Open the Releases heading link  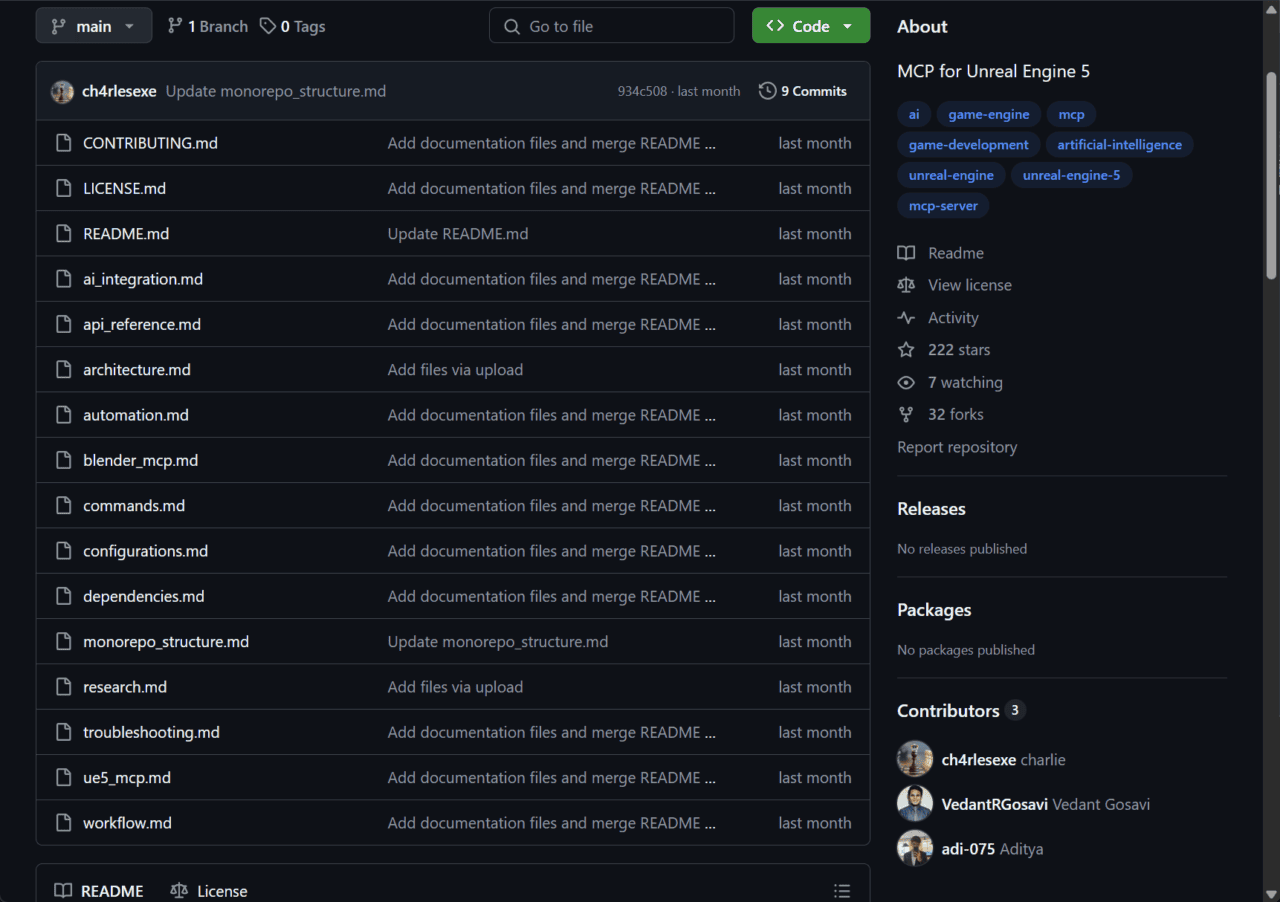pos(931,509)
